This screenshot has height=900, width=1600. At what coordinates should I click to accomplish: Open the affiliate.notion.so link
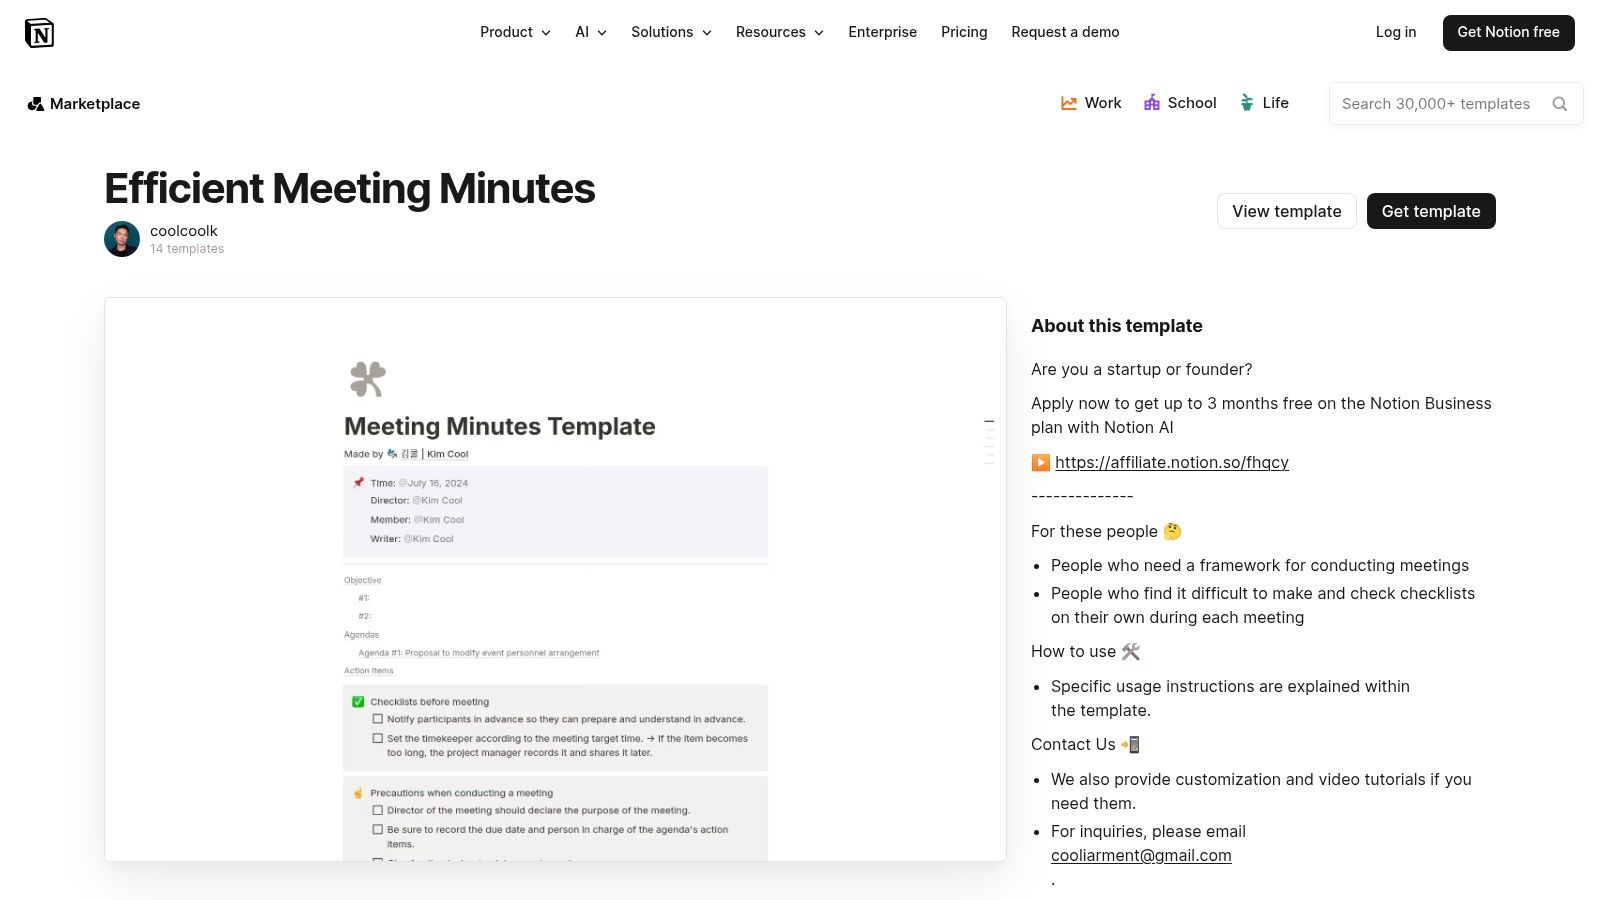pyautogui.click(x=1171, y=462)
